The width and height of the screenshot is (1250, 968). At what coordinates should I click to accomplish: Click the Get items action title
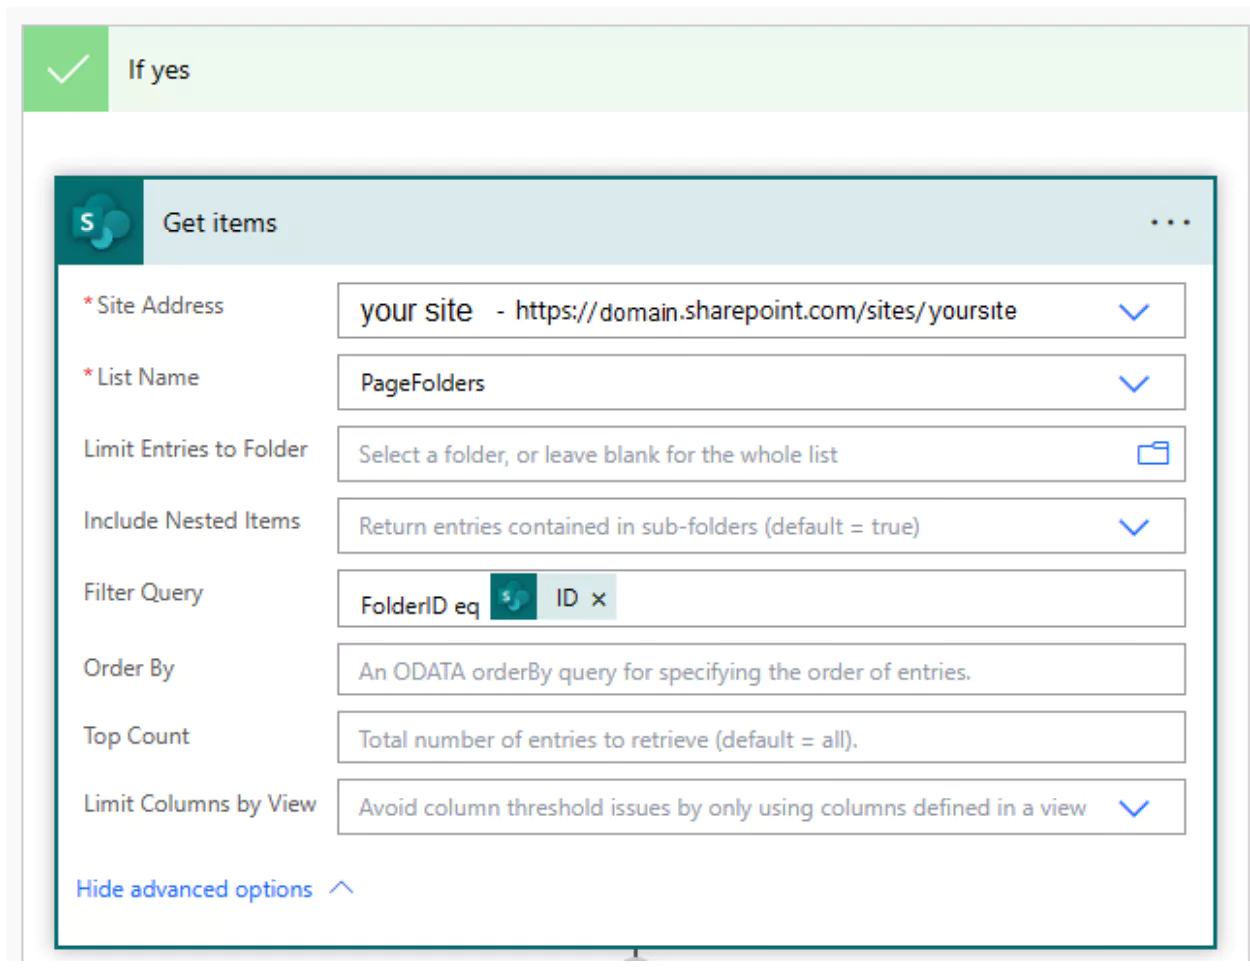point(220,222)
